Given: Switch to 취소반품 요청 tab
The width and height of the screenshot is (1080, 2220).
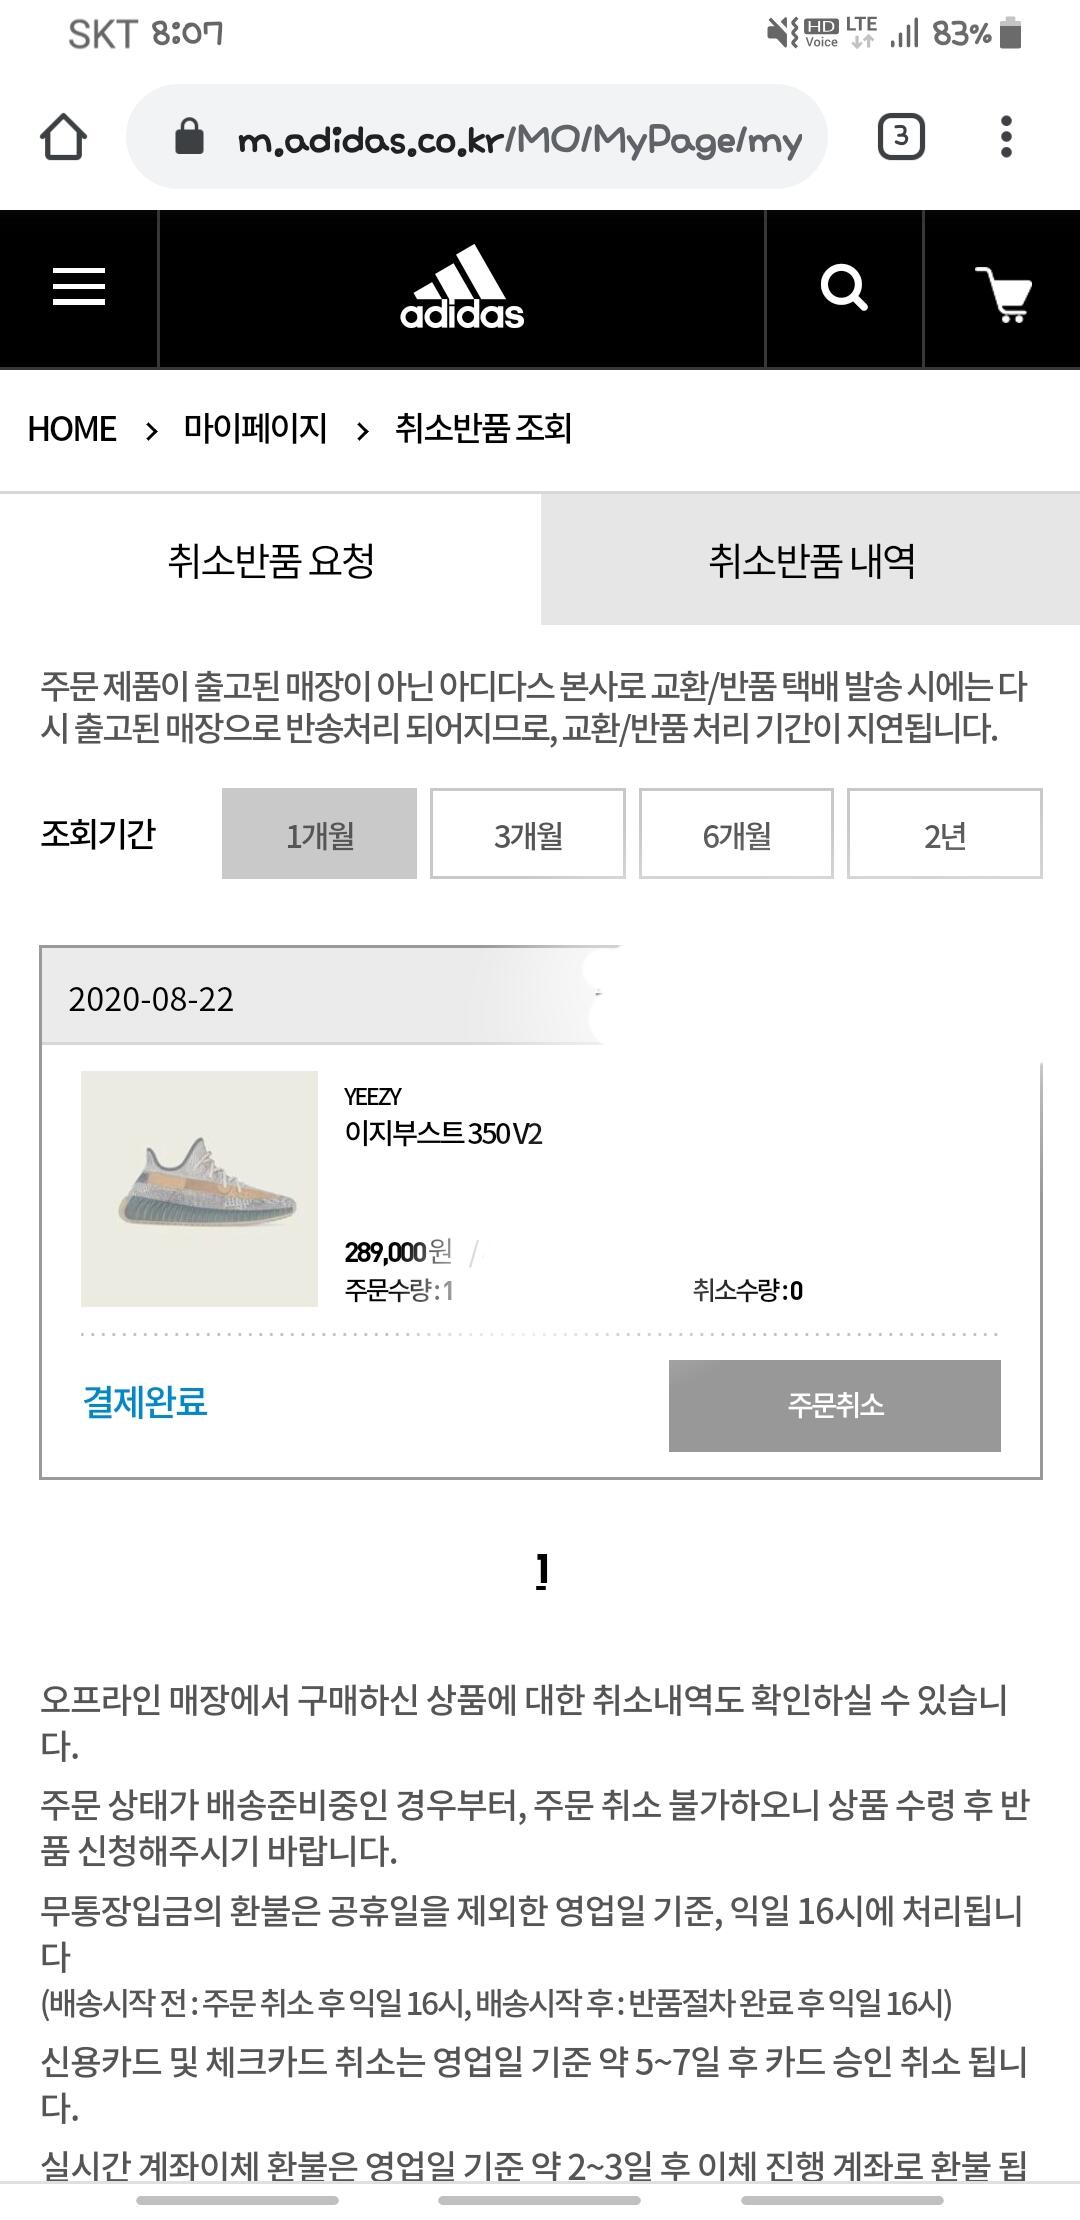Looking at the screenshot, I should [x=271, y=560].
